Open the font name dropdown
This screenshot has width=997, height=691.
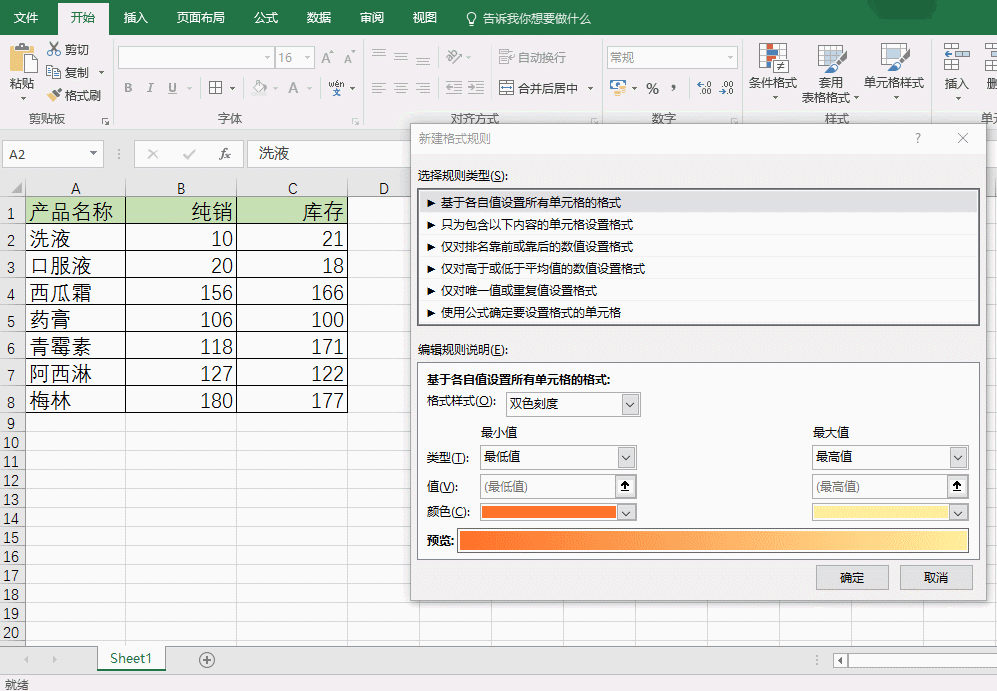pos(267,58)
